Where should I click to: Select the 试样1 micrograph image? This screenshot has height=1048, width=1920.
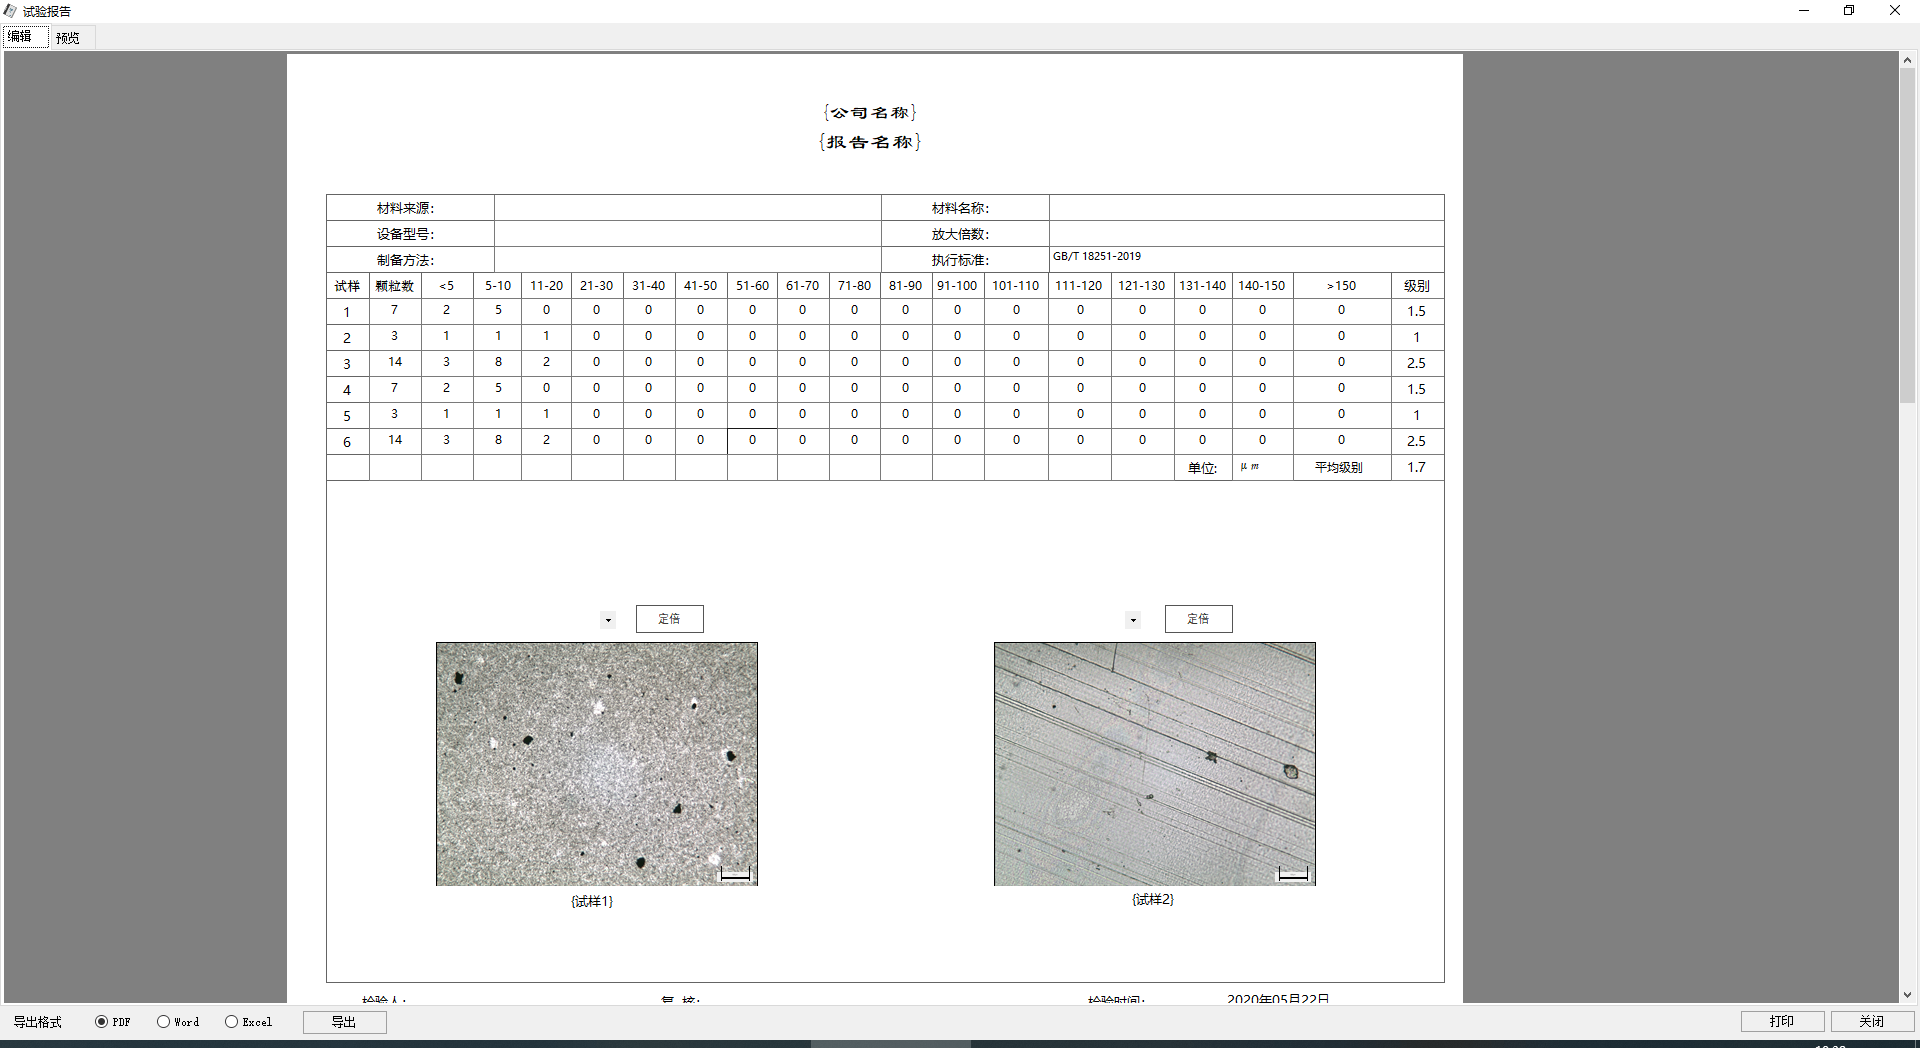[x=597, y=764]
